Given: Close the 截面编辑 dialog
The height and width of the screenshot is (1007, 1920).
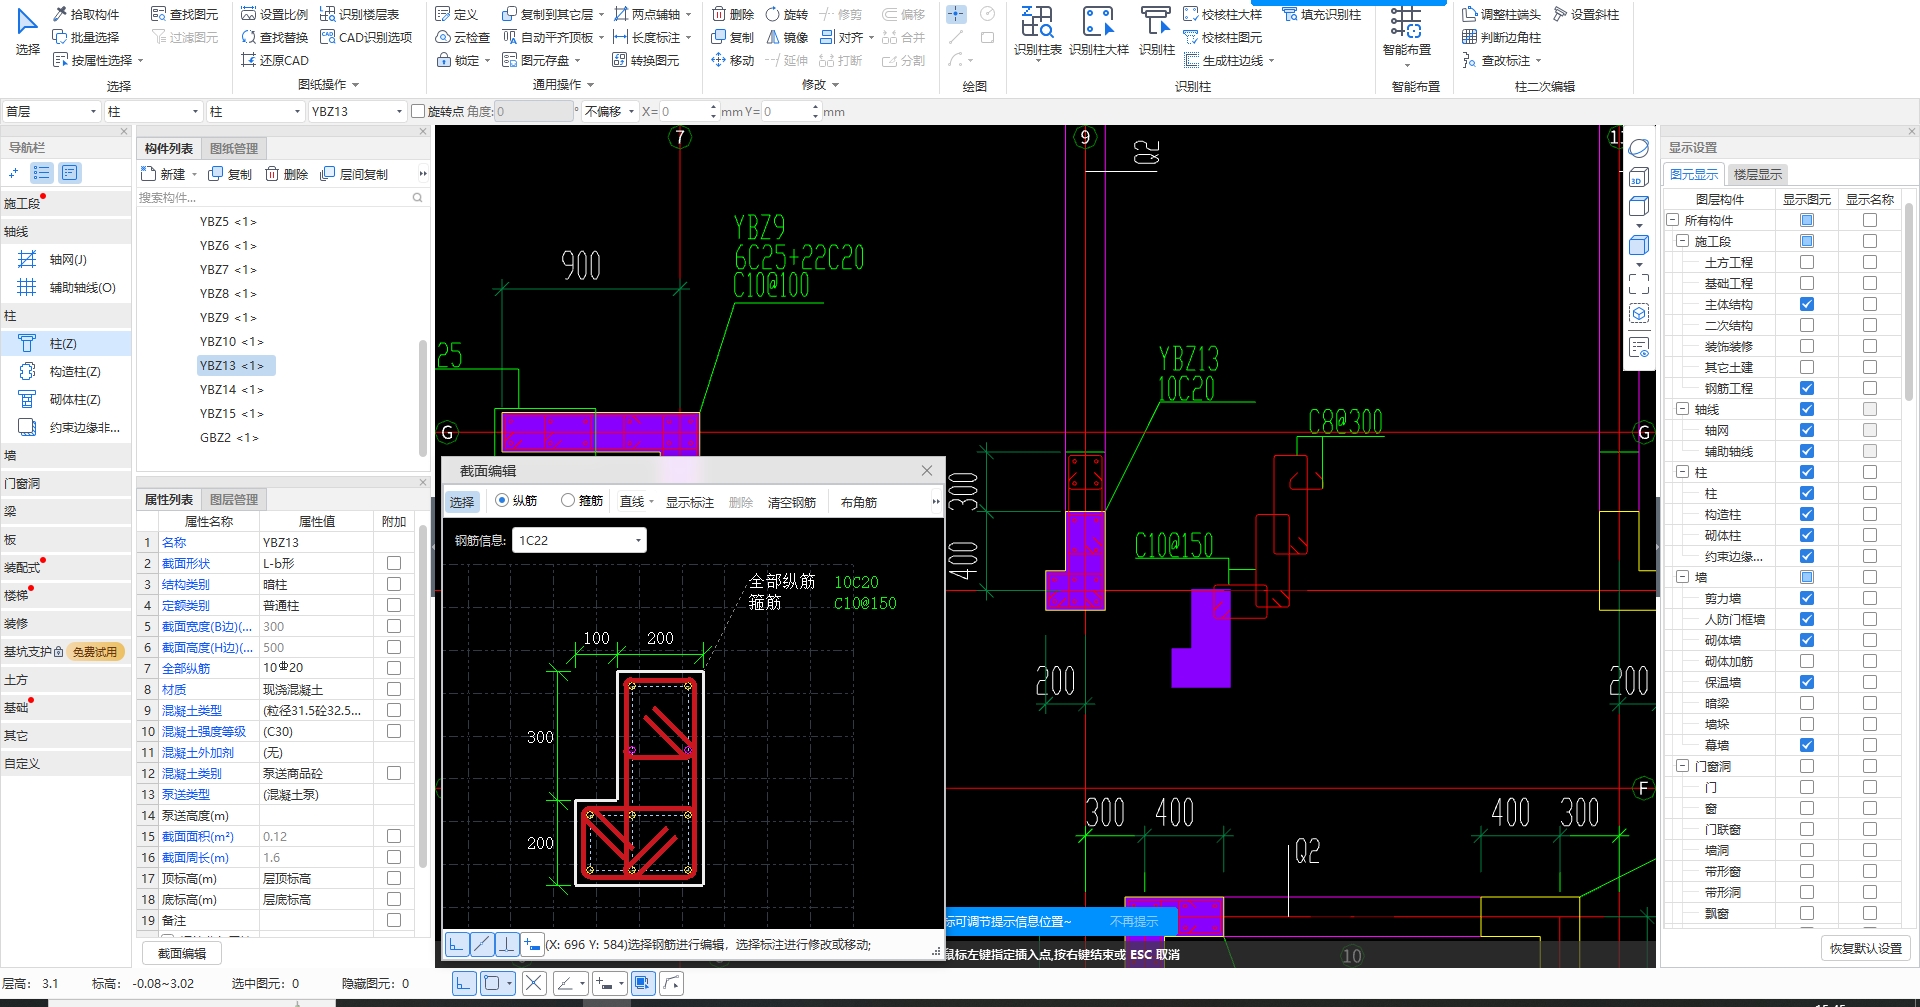Looking at the screenshot, I should coord(927,470).
